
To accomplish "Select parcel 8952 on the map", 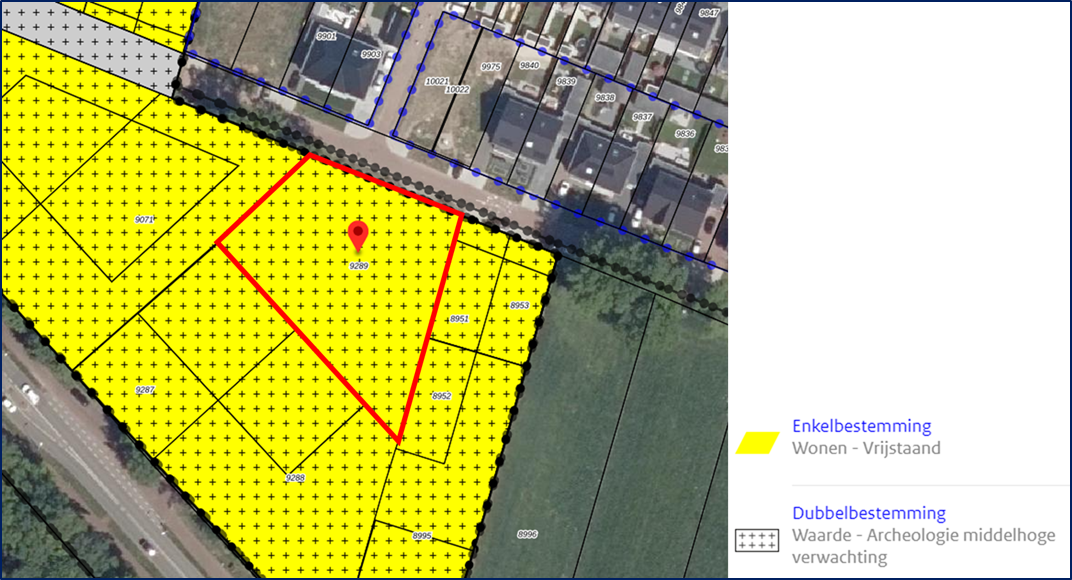I will tap(442, 397).
